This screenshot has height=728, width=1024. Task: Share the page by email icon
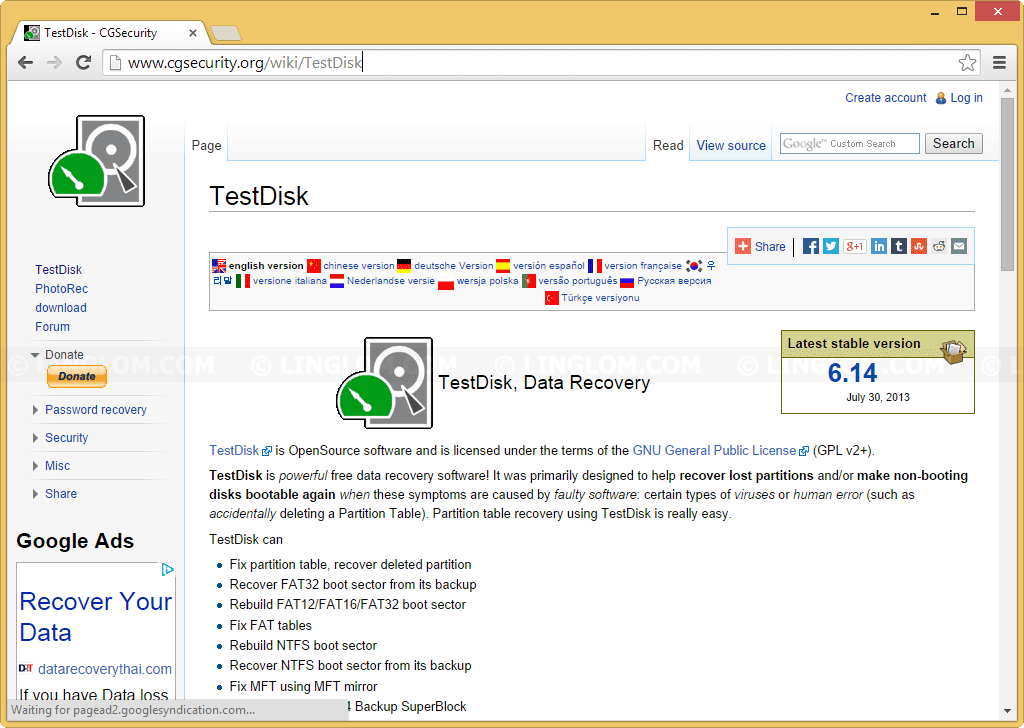(959, 246)
